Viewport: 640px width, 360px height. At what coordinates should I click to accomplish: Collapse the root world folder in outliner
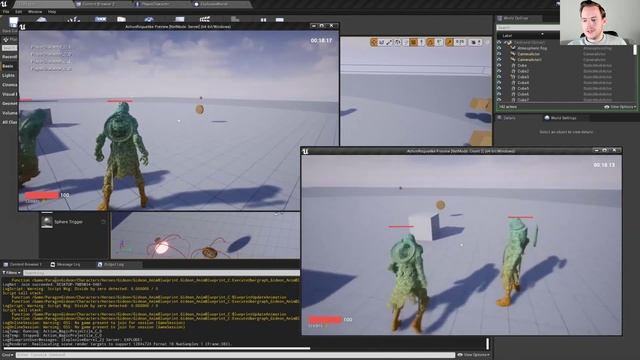[x=505, y=42]
